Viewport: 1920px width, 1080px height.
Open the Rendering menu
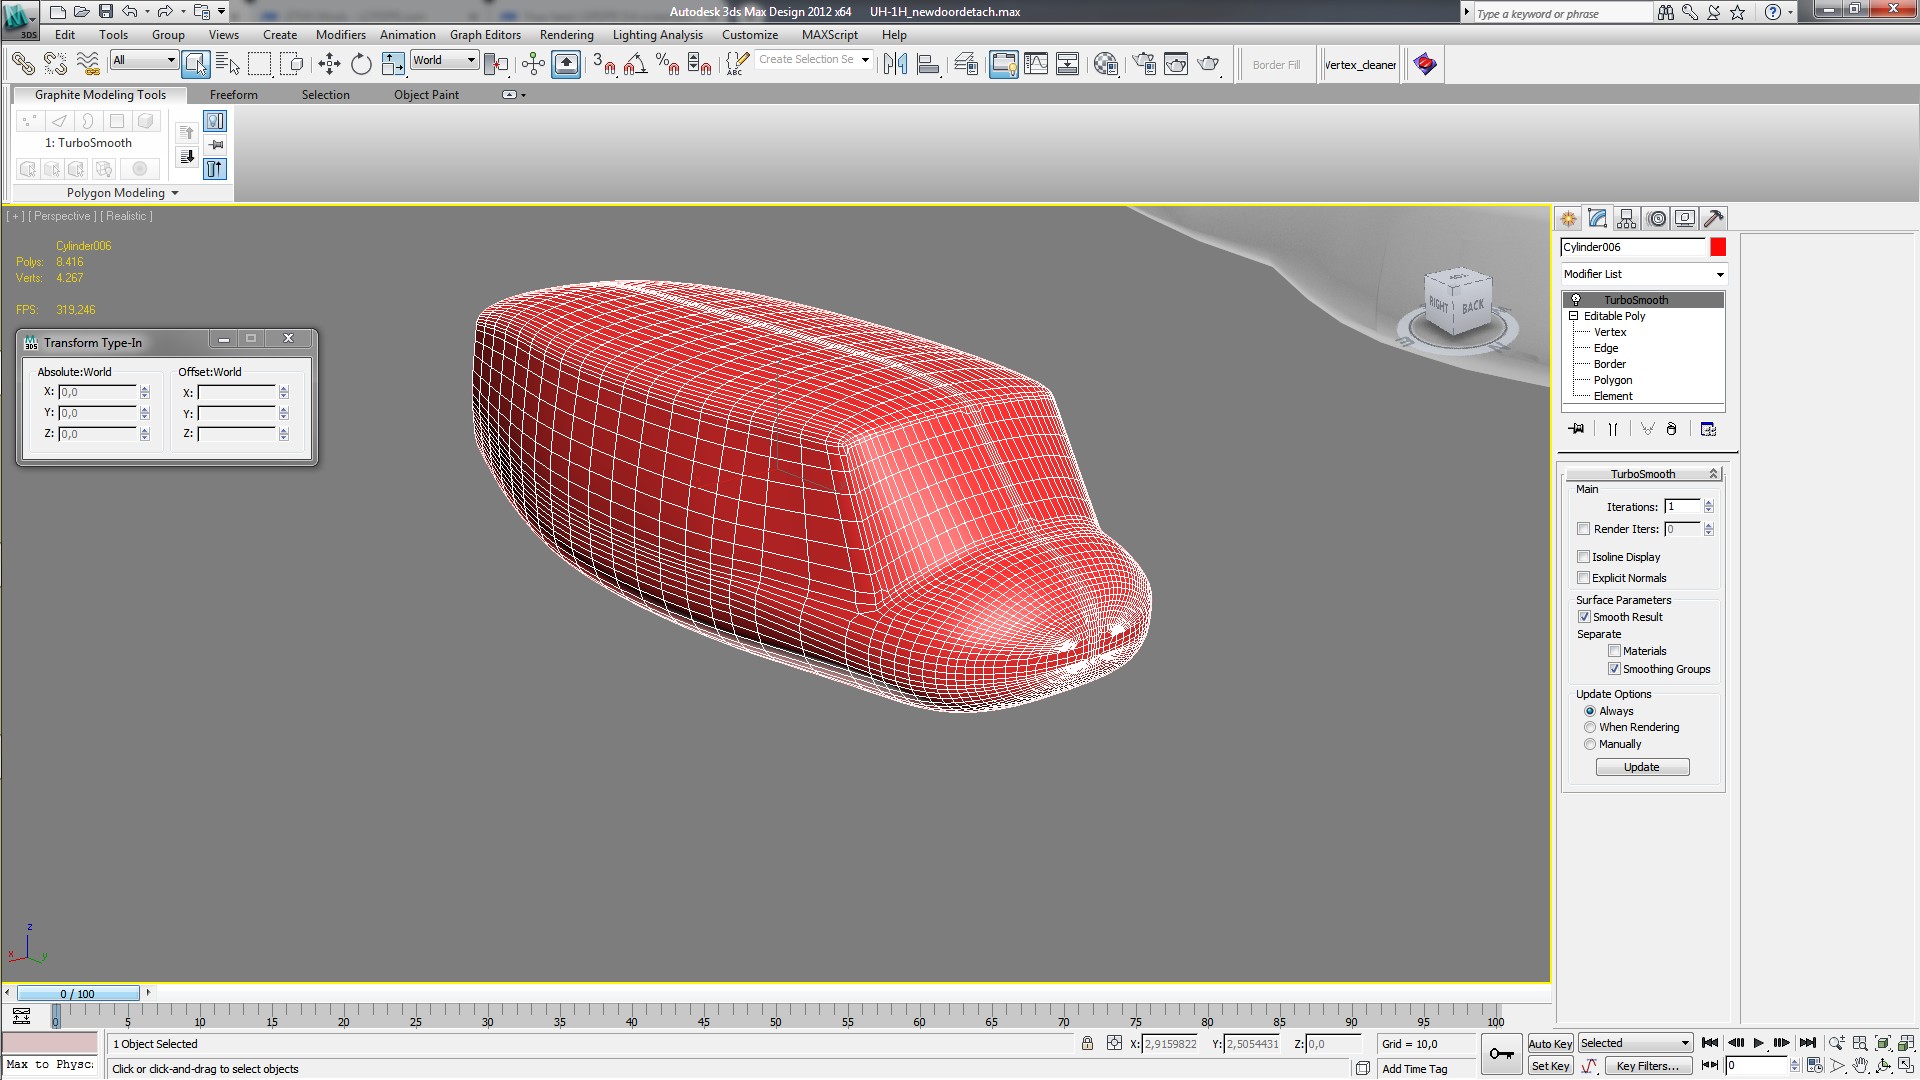click(x=566, y=35)
